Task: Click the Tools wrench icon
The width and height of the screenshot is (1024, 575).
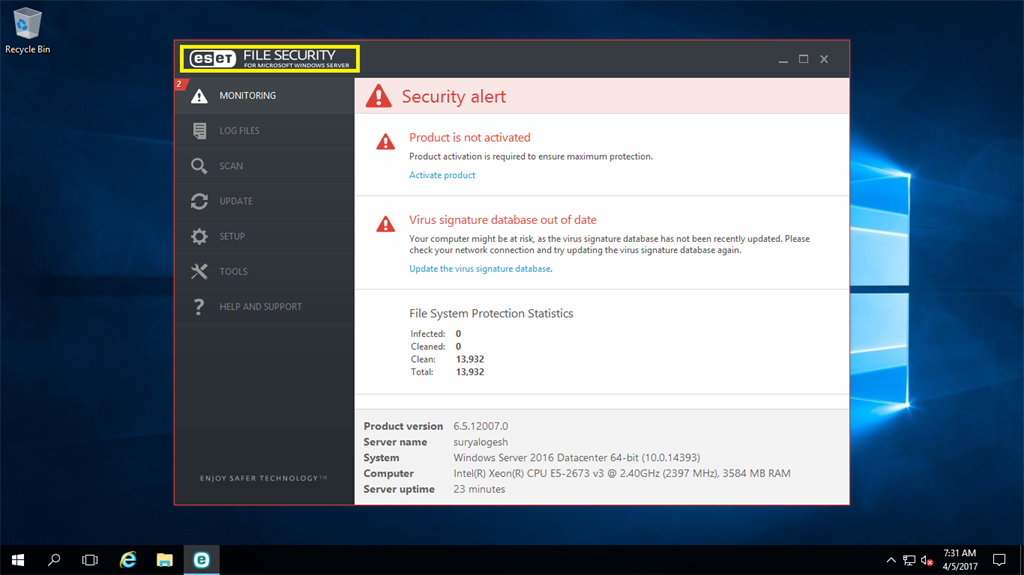Action: tap(199, 271)
